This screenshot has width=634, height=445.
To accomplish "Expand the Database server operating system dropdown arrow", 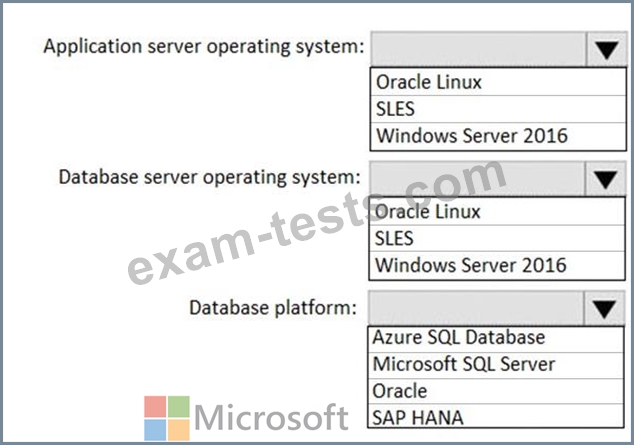I will (x=604, y=180).
